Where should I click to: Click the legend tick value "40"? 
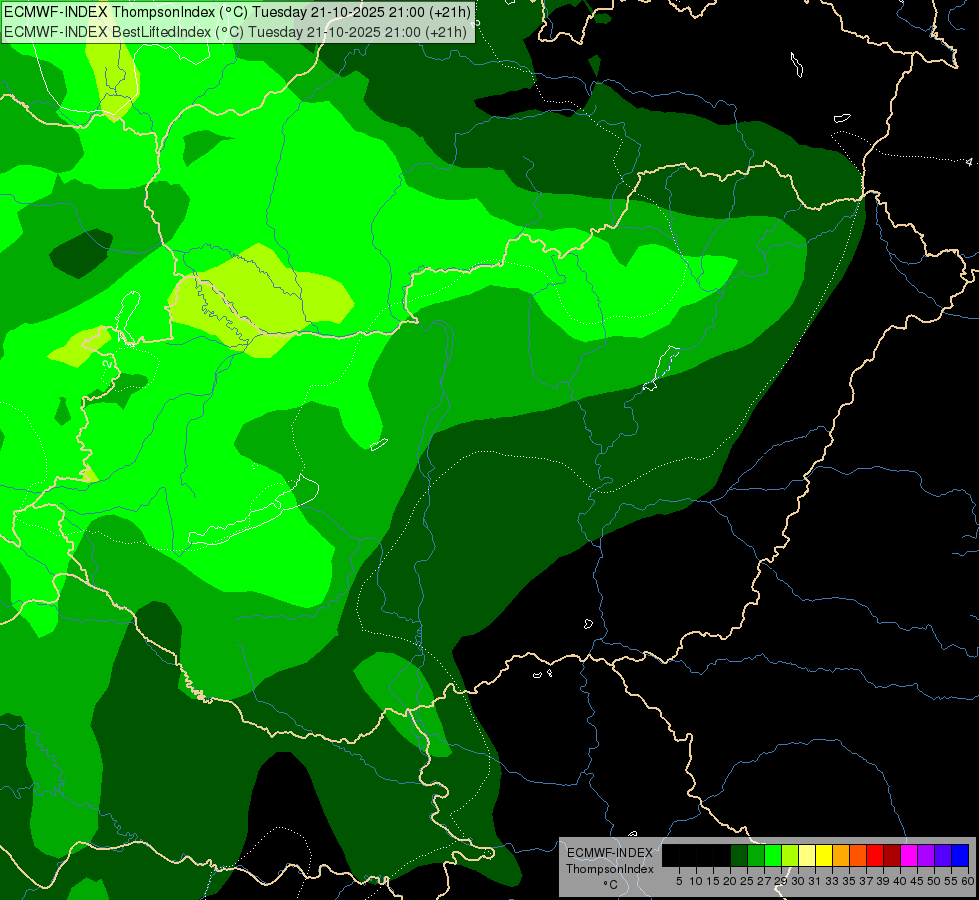(x=900, y=881)
